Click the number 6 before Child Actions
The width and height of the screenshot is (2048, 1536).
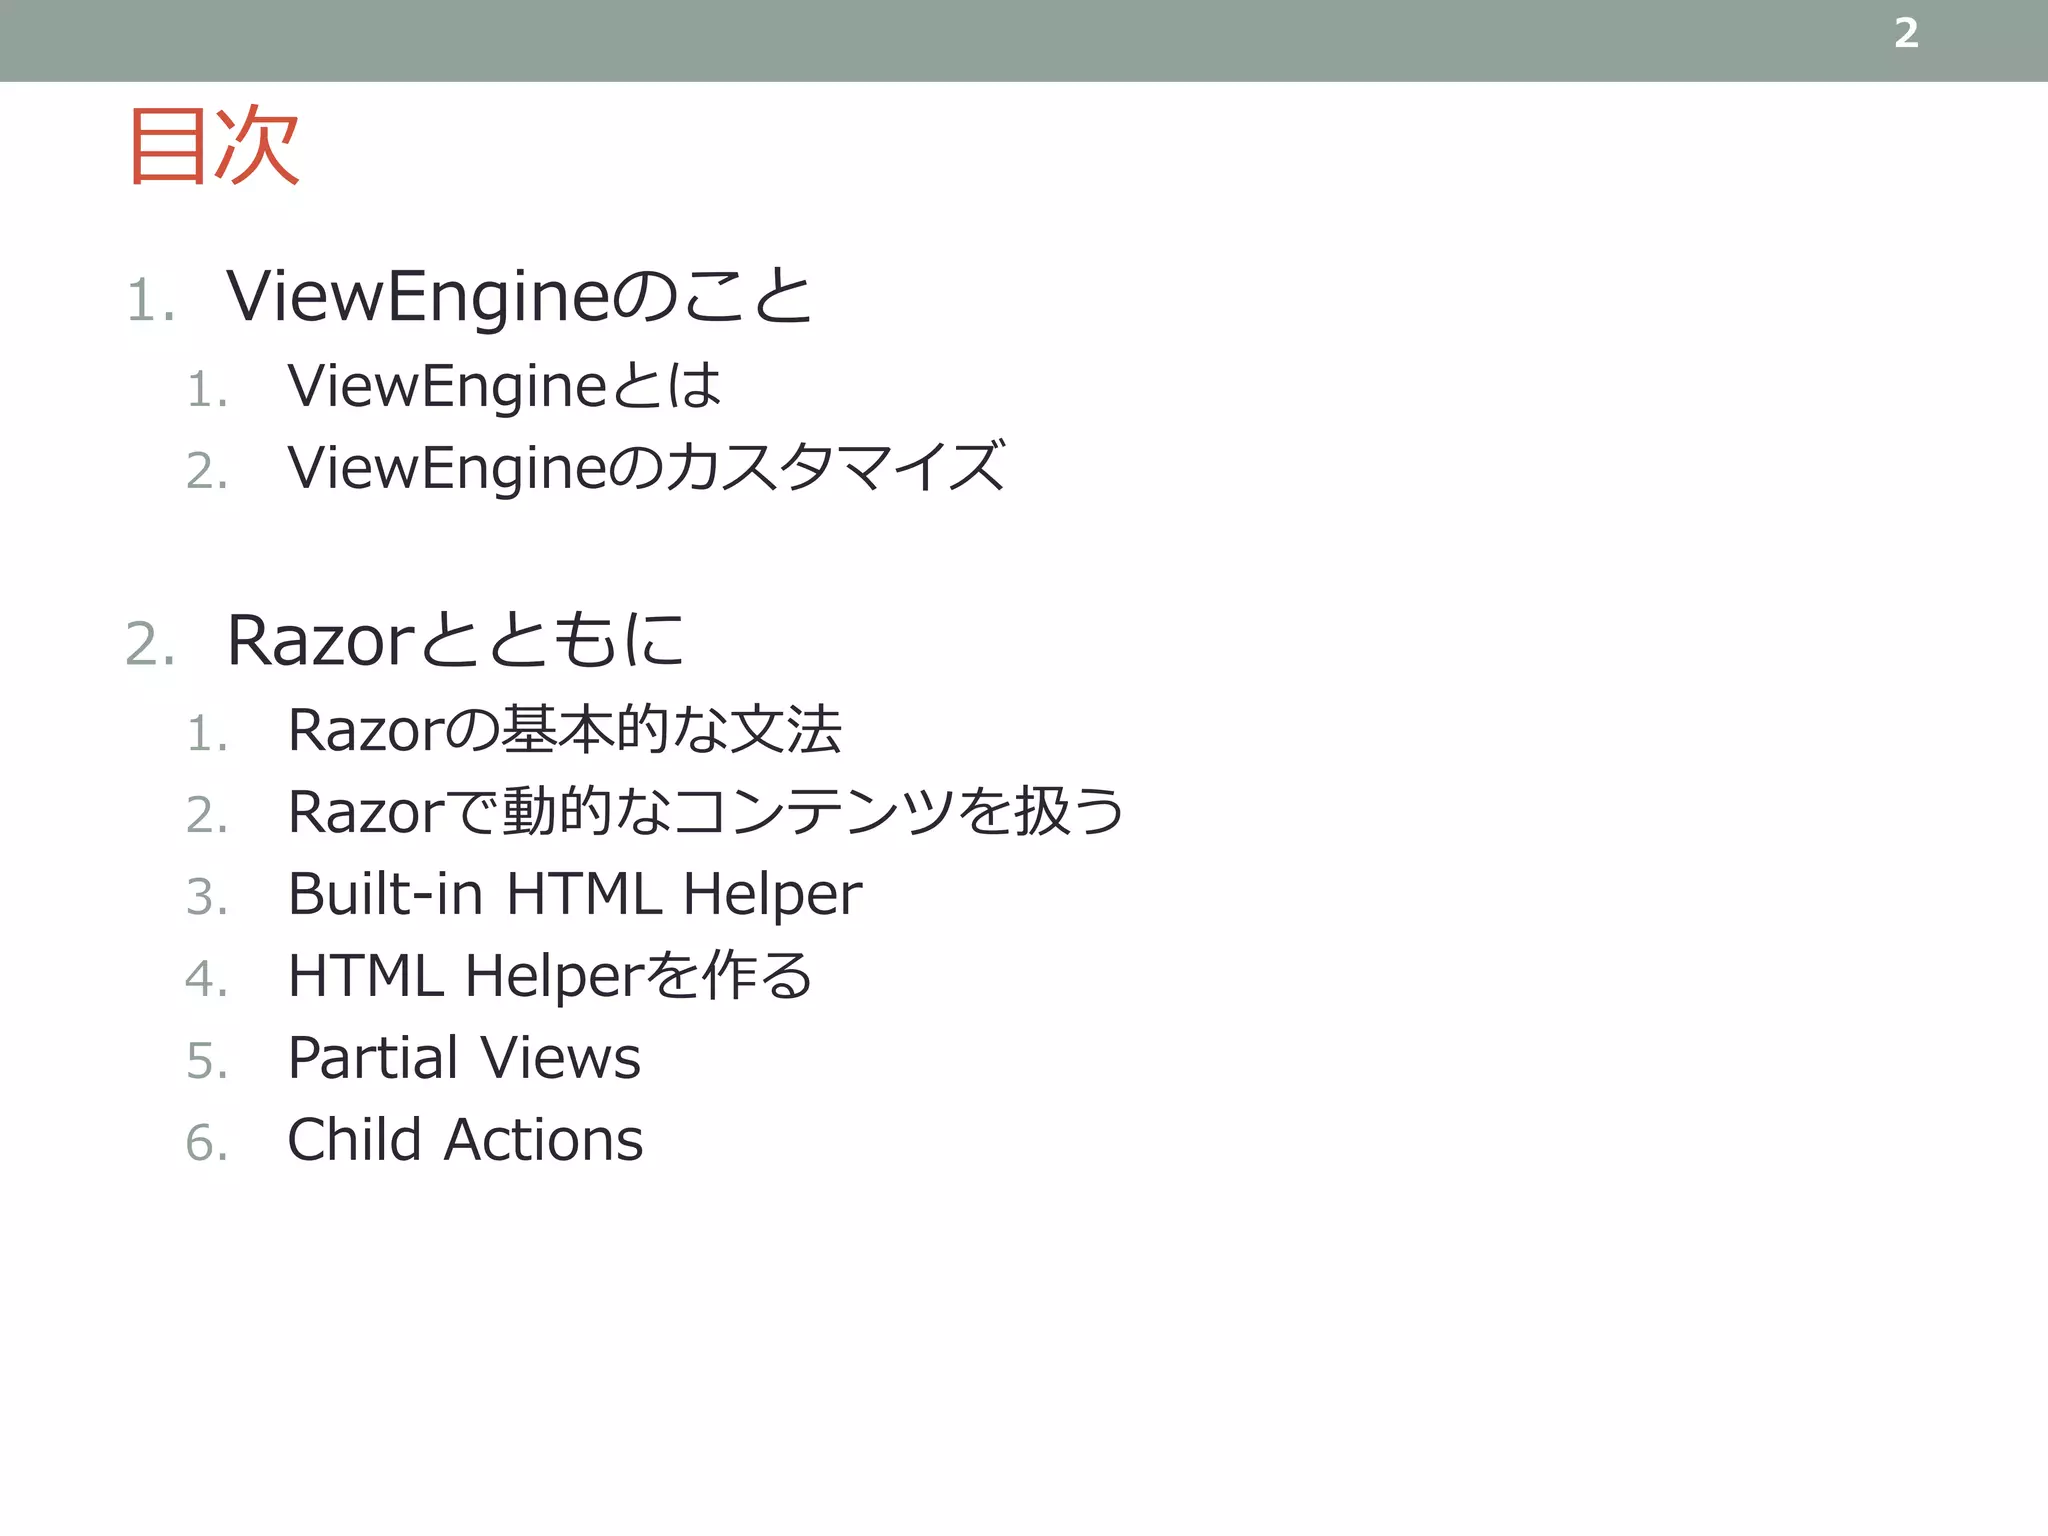point(206,1143)
